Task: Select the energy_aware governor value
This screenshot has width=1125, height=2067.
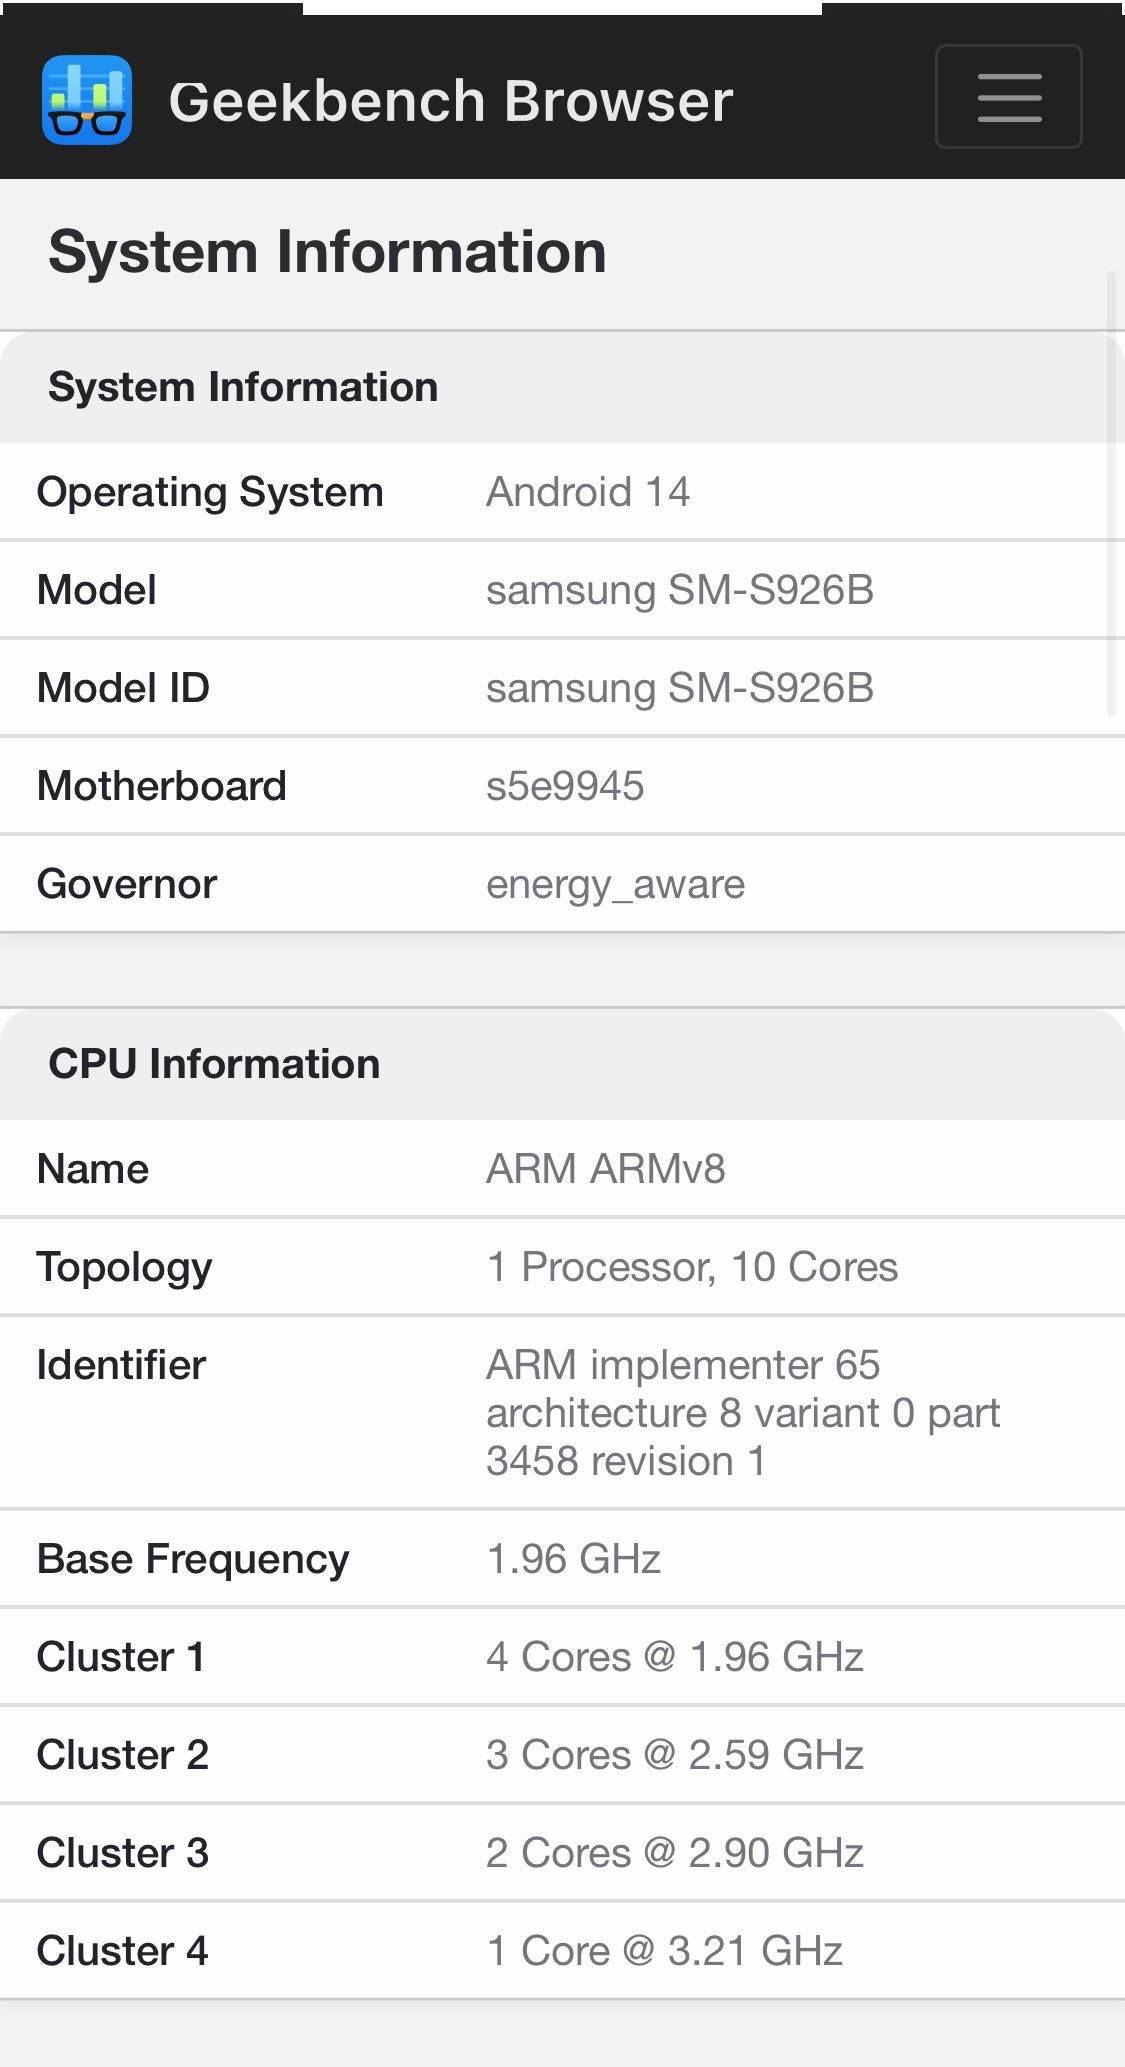Action: click(x=616, y=885)
